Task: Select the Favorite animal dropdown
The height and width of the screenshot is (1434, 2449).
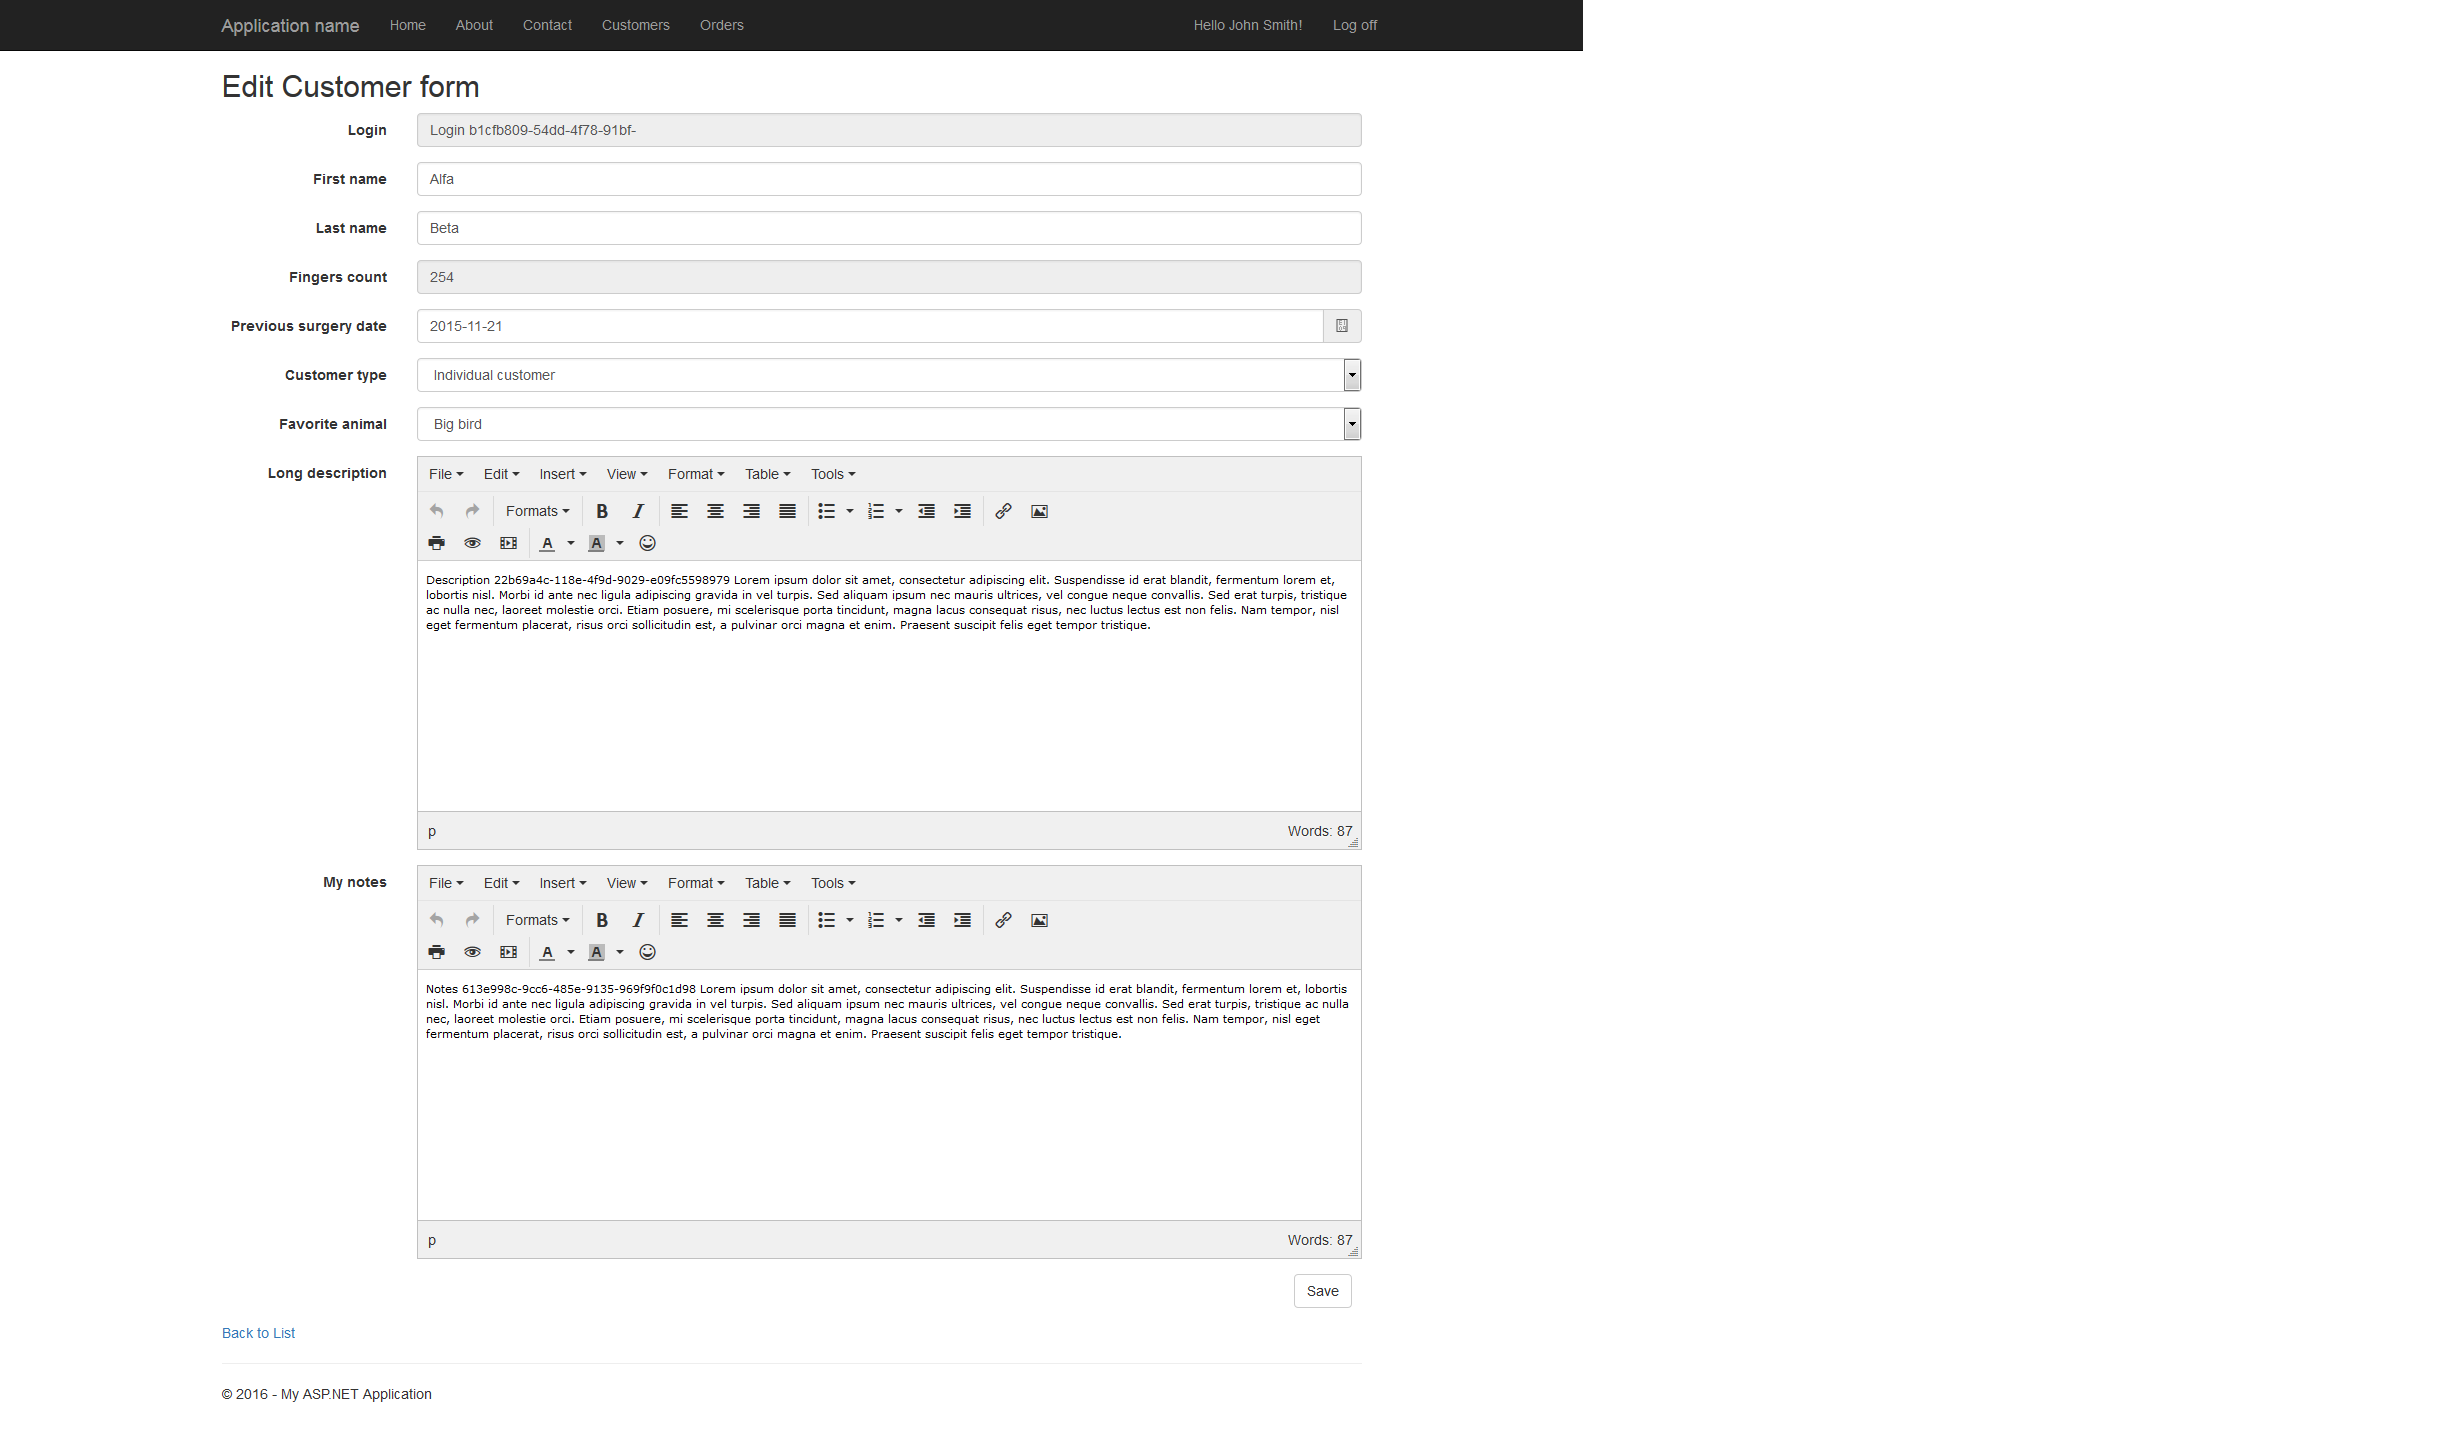Action: (889, 423)
